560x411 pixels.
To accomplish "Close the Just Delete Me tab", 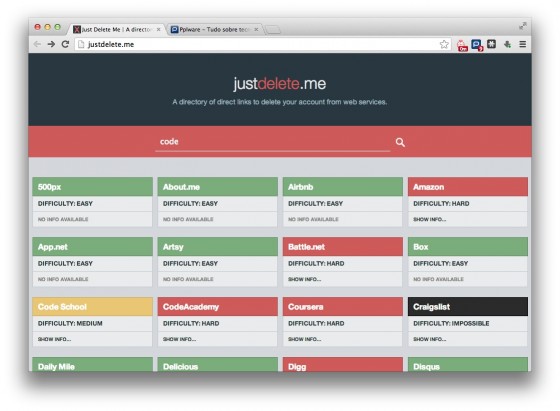I will pyautogui.click(x=159, y=29).
